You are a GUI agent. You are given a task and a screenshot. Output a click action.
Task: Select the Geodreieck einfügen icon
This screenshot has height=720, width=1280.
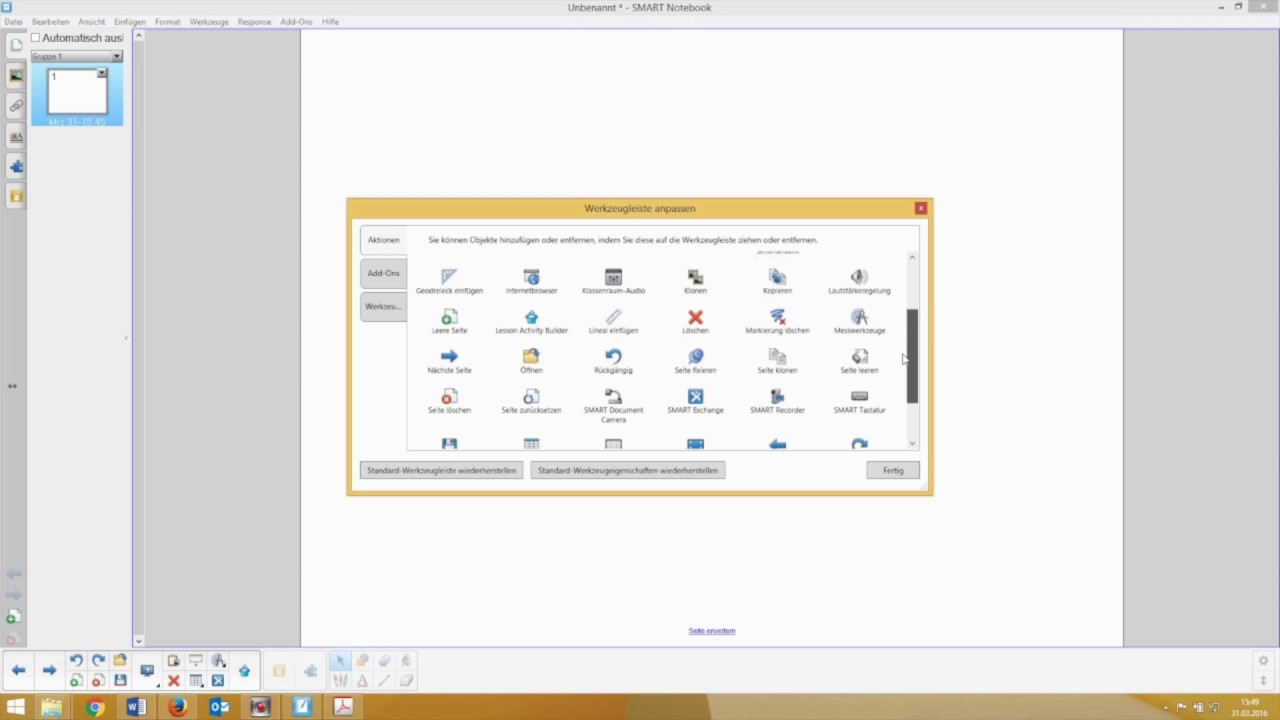449,276
